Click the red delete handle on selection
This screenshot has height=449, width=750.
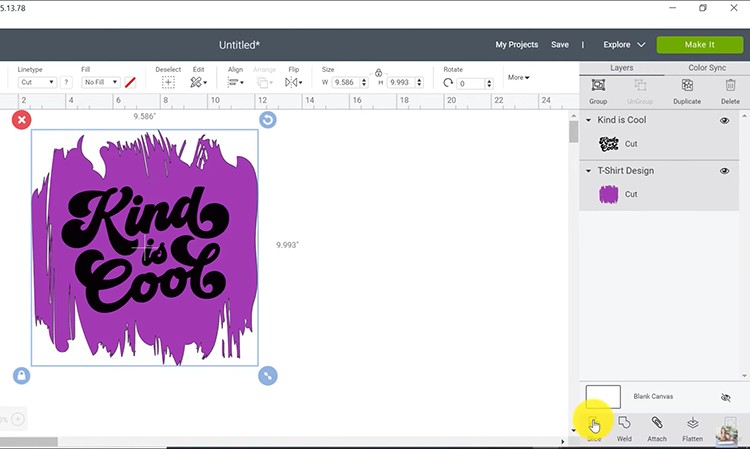click(22, 120)
